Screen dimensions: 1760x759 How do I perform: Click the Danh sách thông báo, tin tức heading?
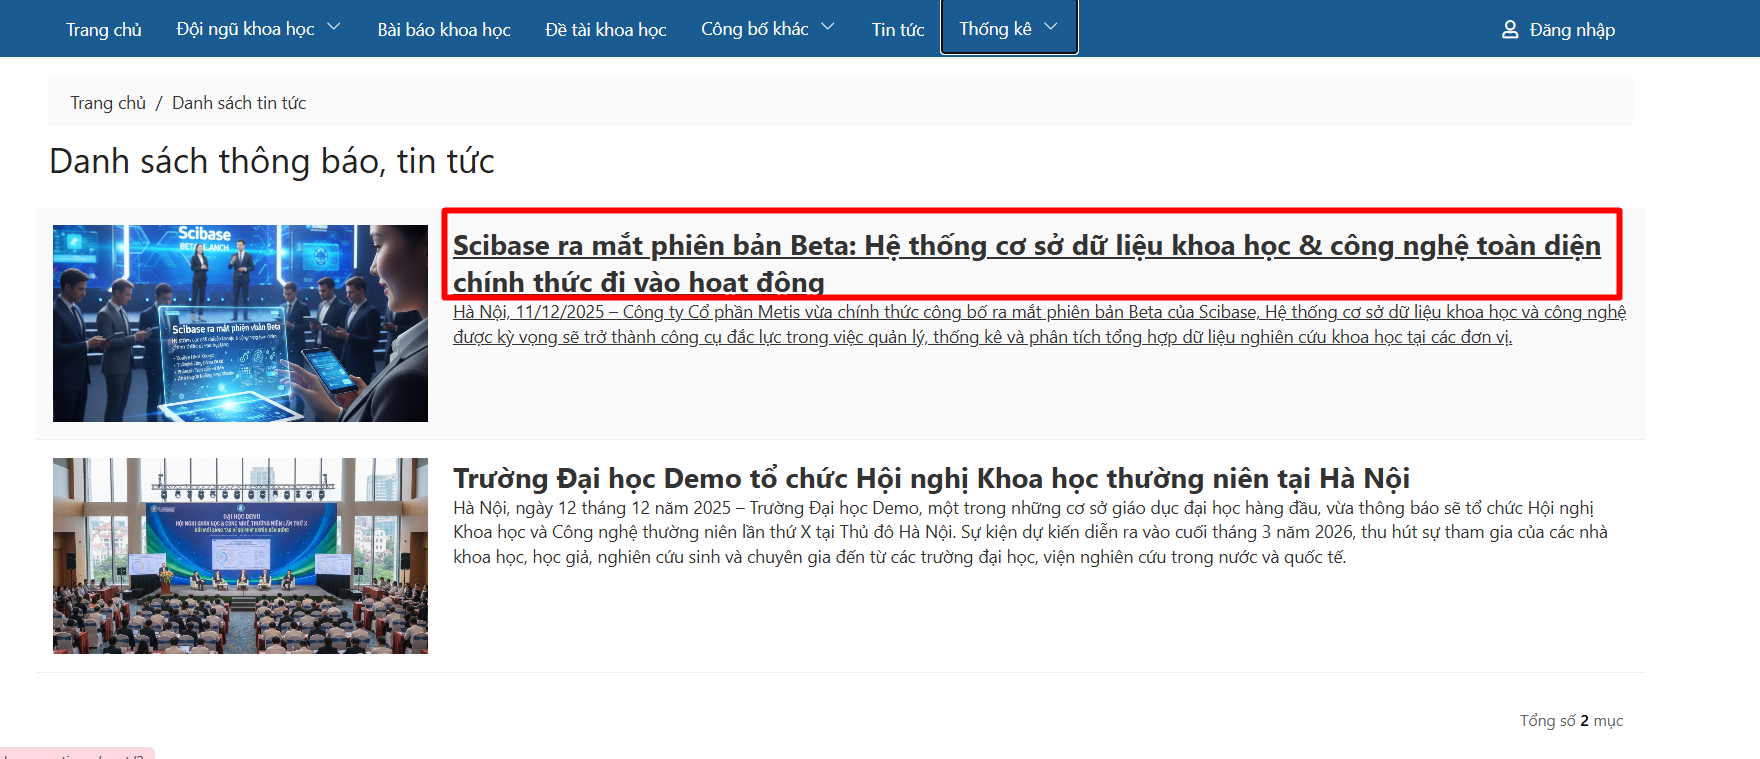click(272, 162)
